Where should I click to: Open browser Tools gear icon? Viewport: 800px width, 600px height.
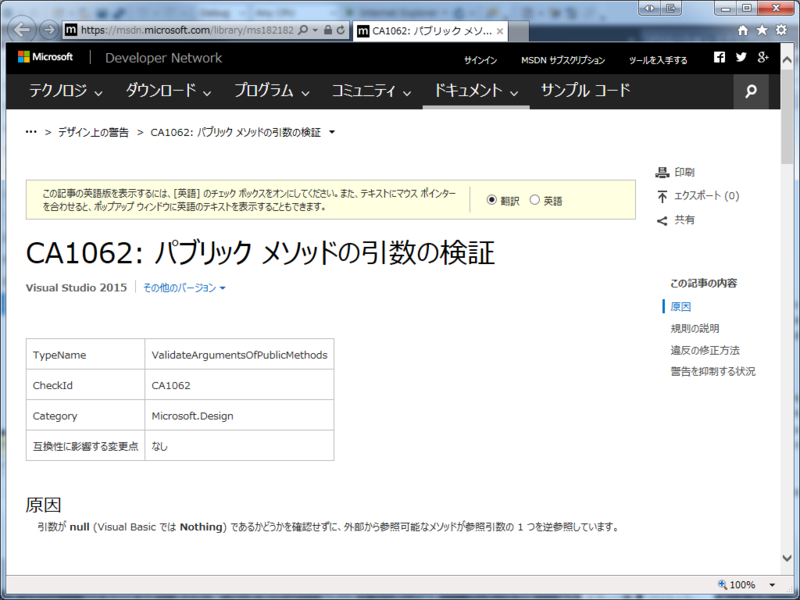pyautogui.click(x=781, y=30)
